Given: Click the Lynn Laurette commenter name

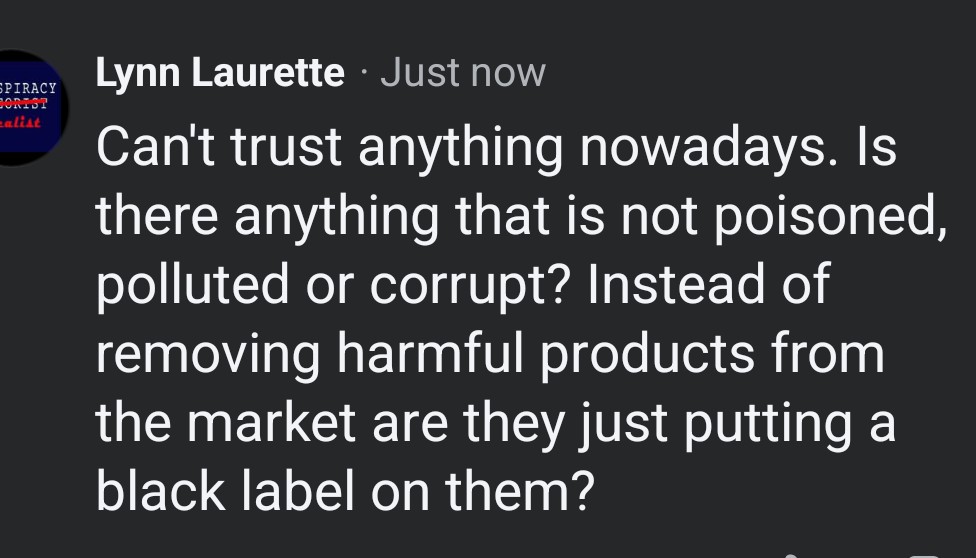Looking at the screenshot, I should (x=219, y=73).
